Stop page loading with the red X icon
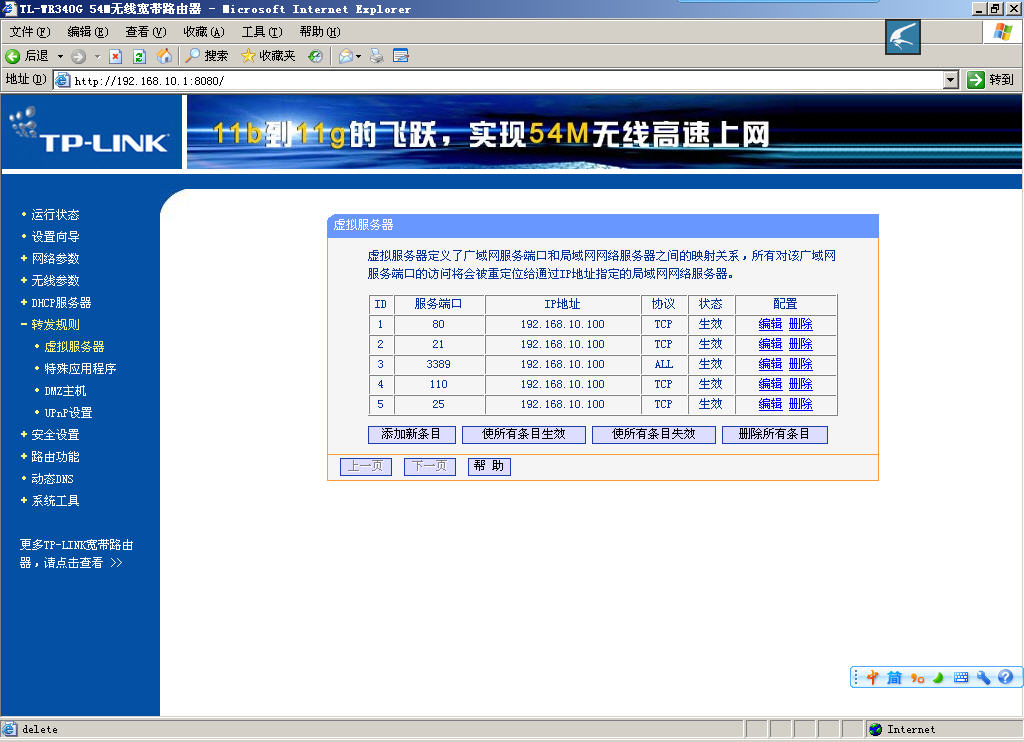The image size is (1024, 742). (x=116, y=56)
